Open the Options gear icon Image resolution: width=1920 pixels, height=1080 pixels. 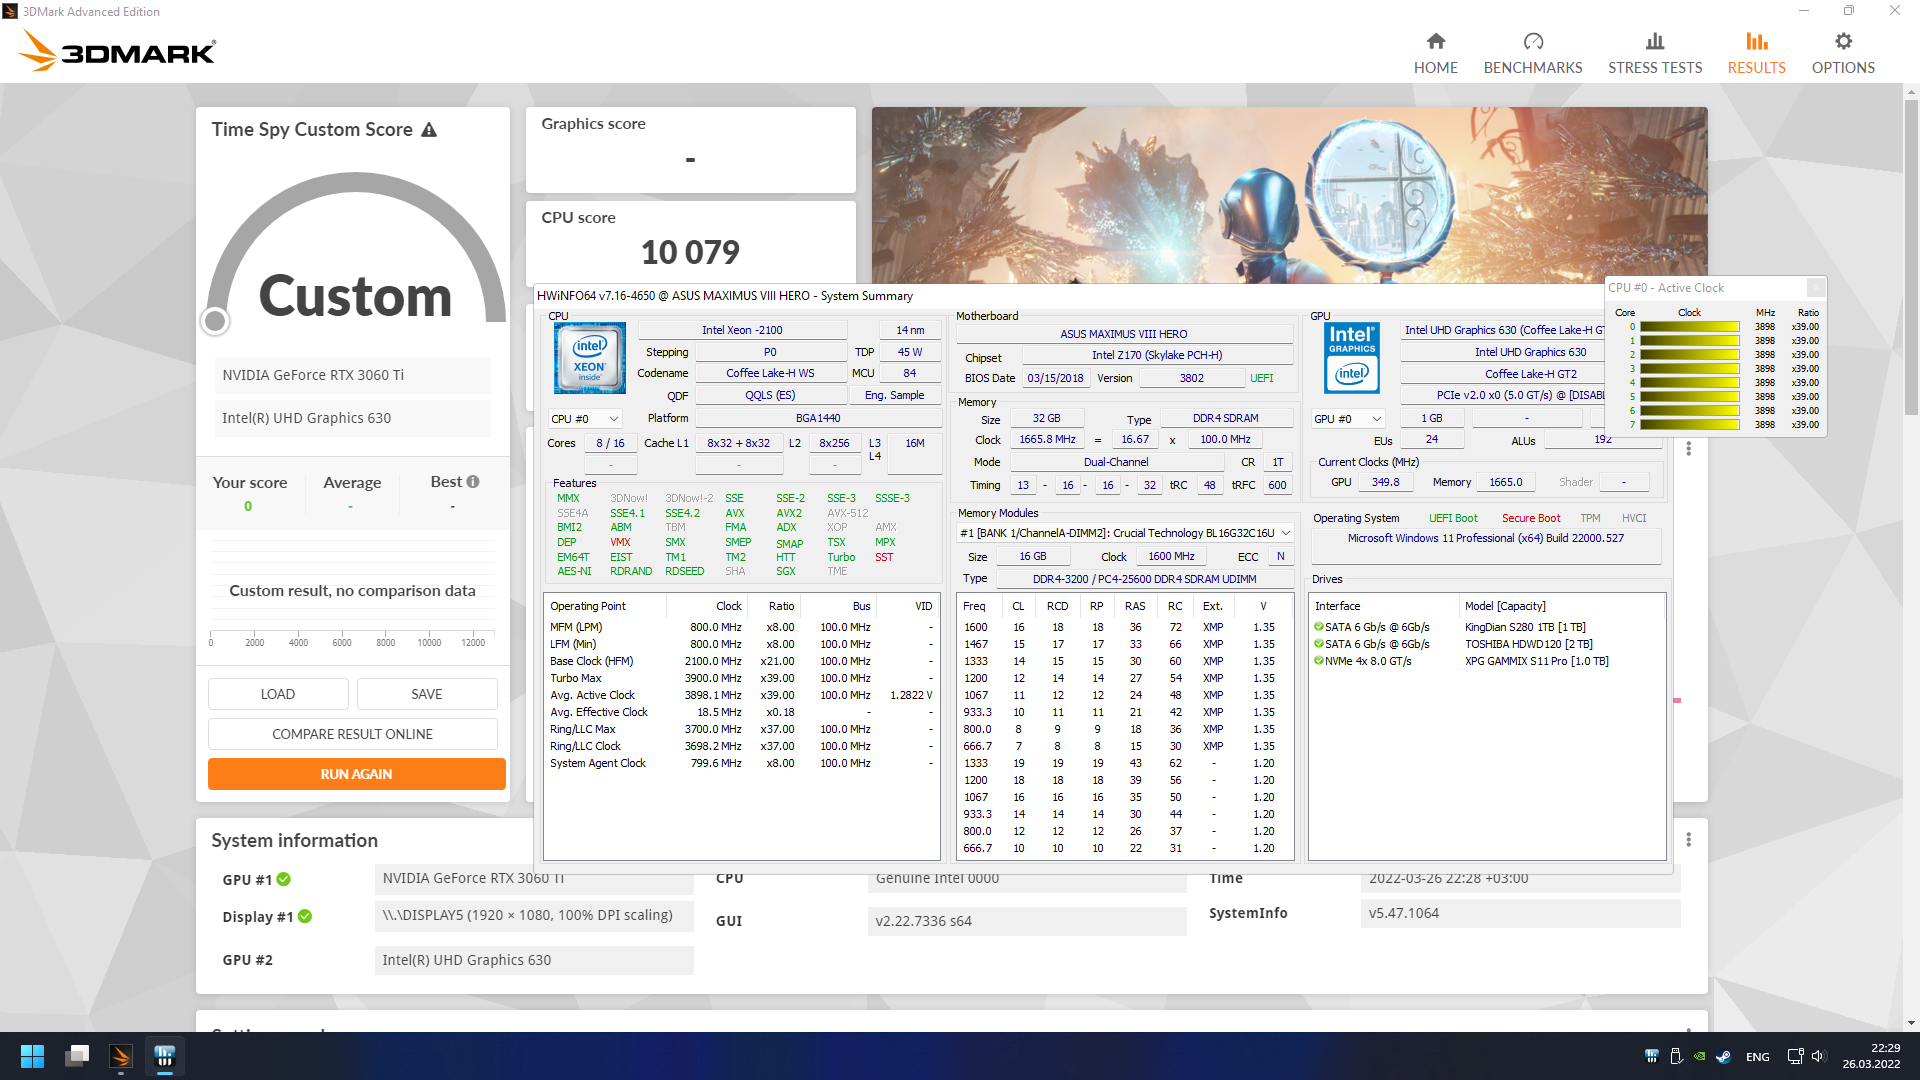[1842, 42]
